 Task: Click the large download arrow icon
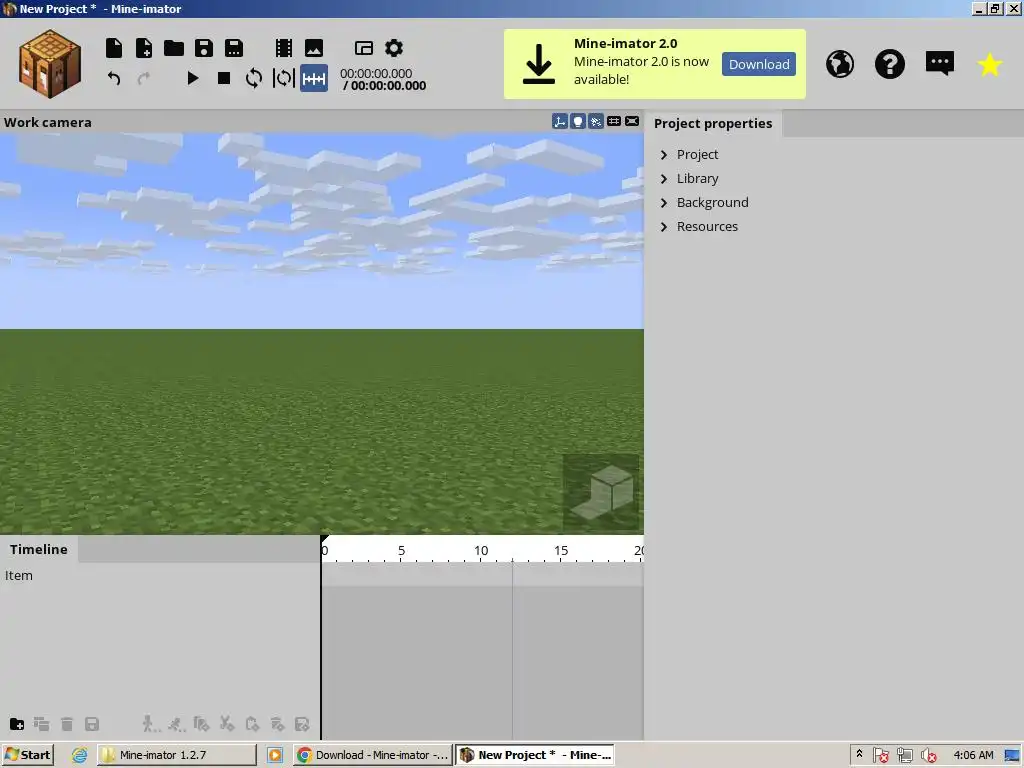pyautogui.click(x=539, y=64)
